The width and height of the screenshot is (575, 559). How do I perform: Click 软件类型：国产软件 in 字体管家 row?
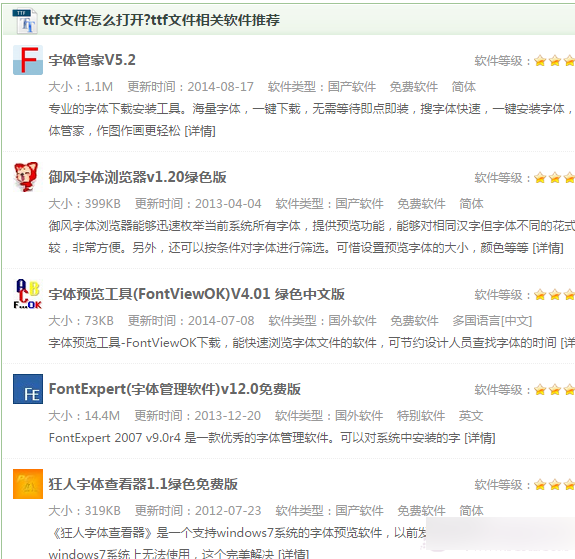point(322,87)
